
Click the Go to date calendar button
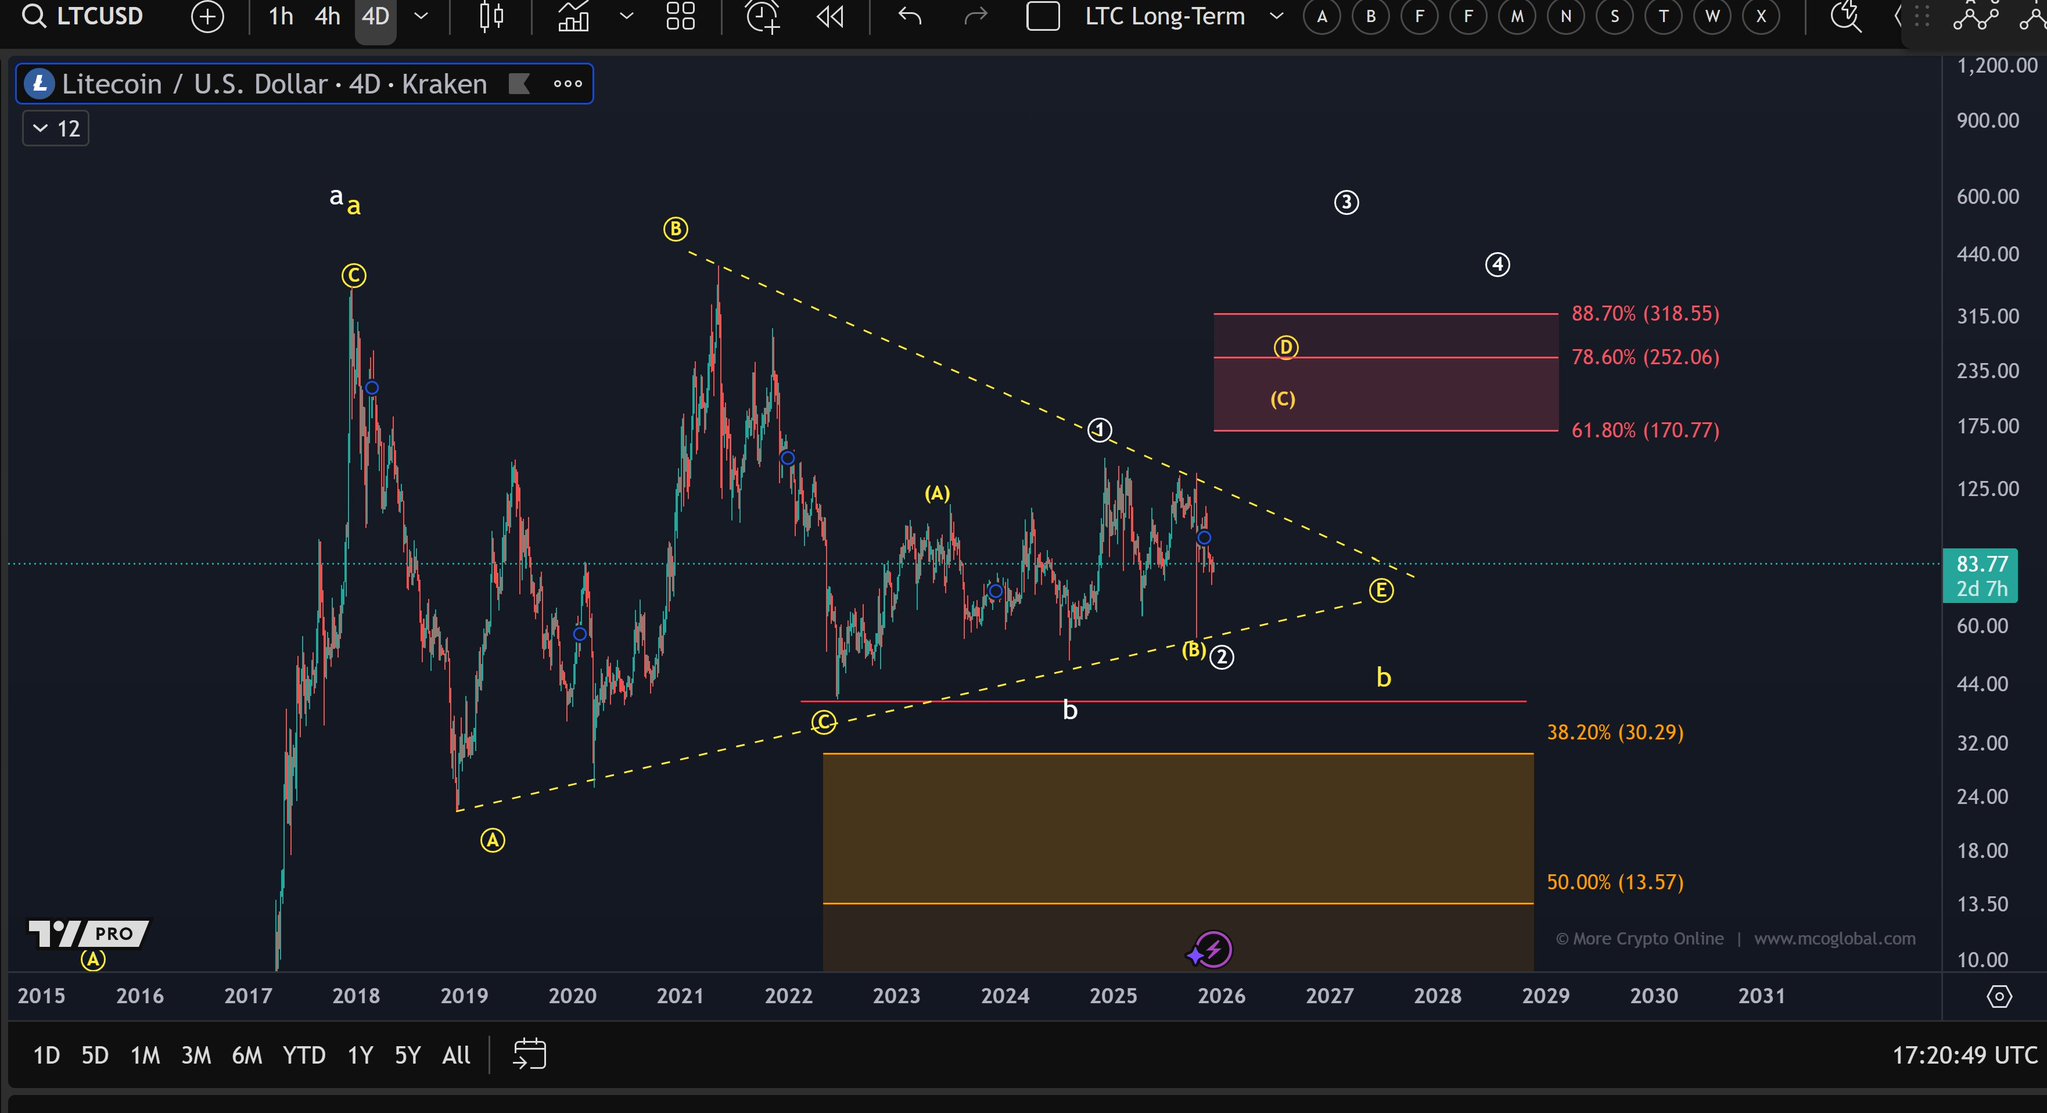click(x=529, y=1054)
